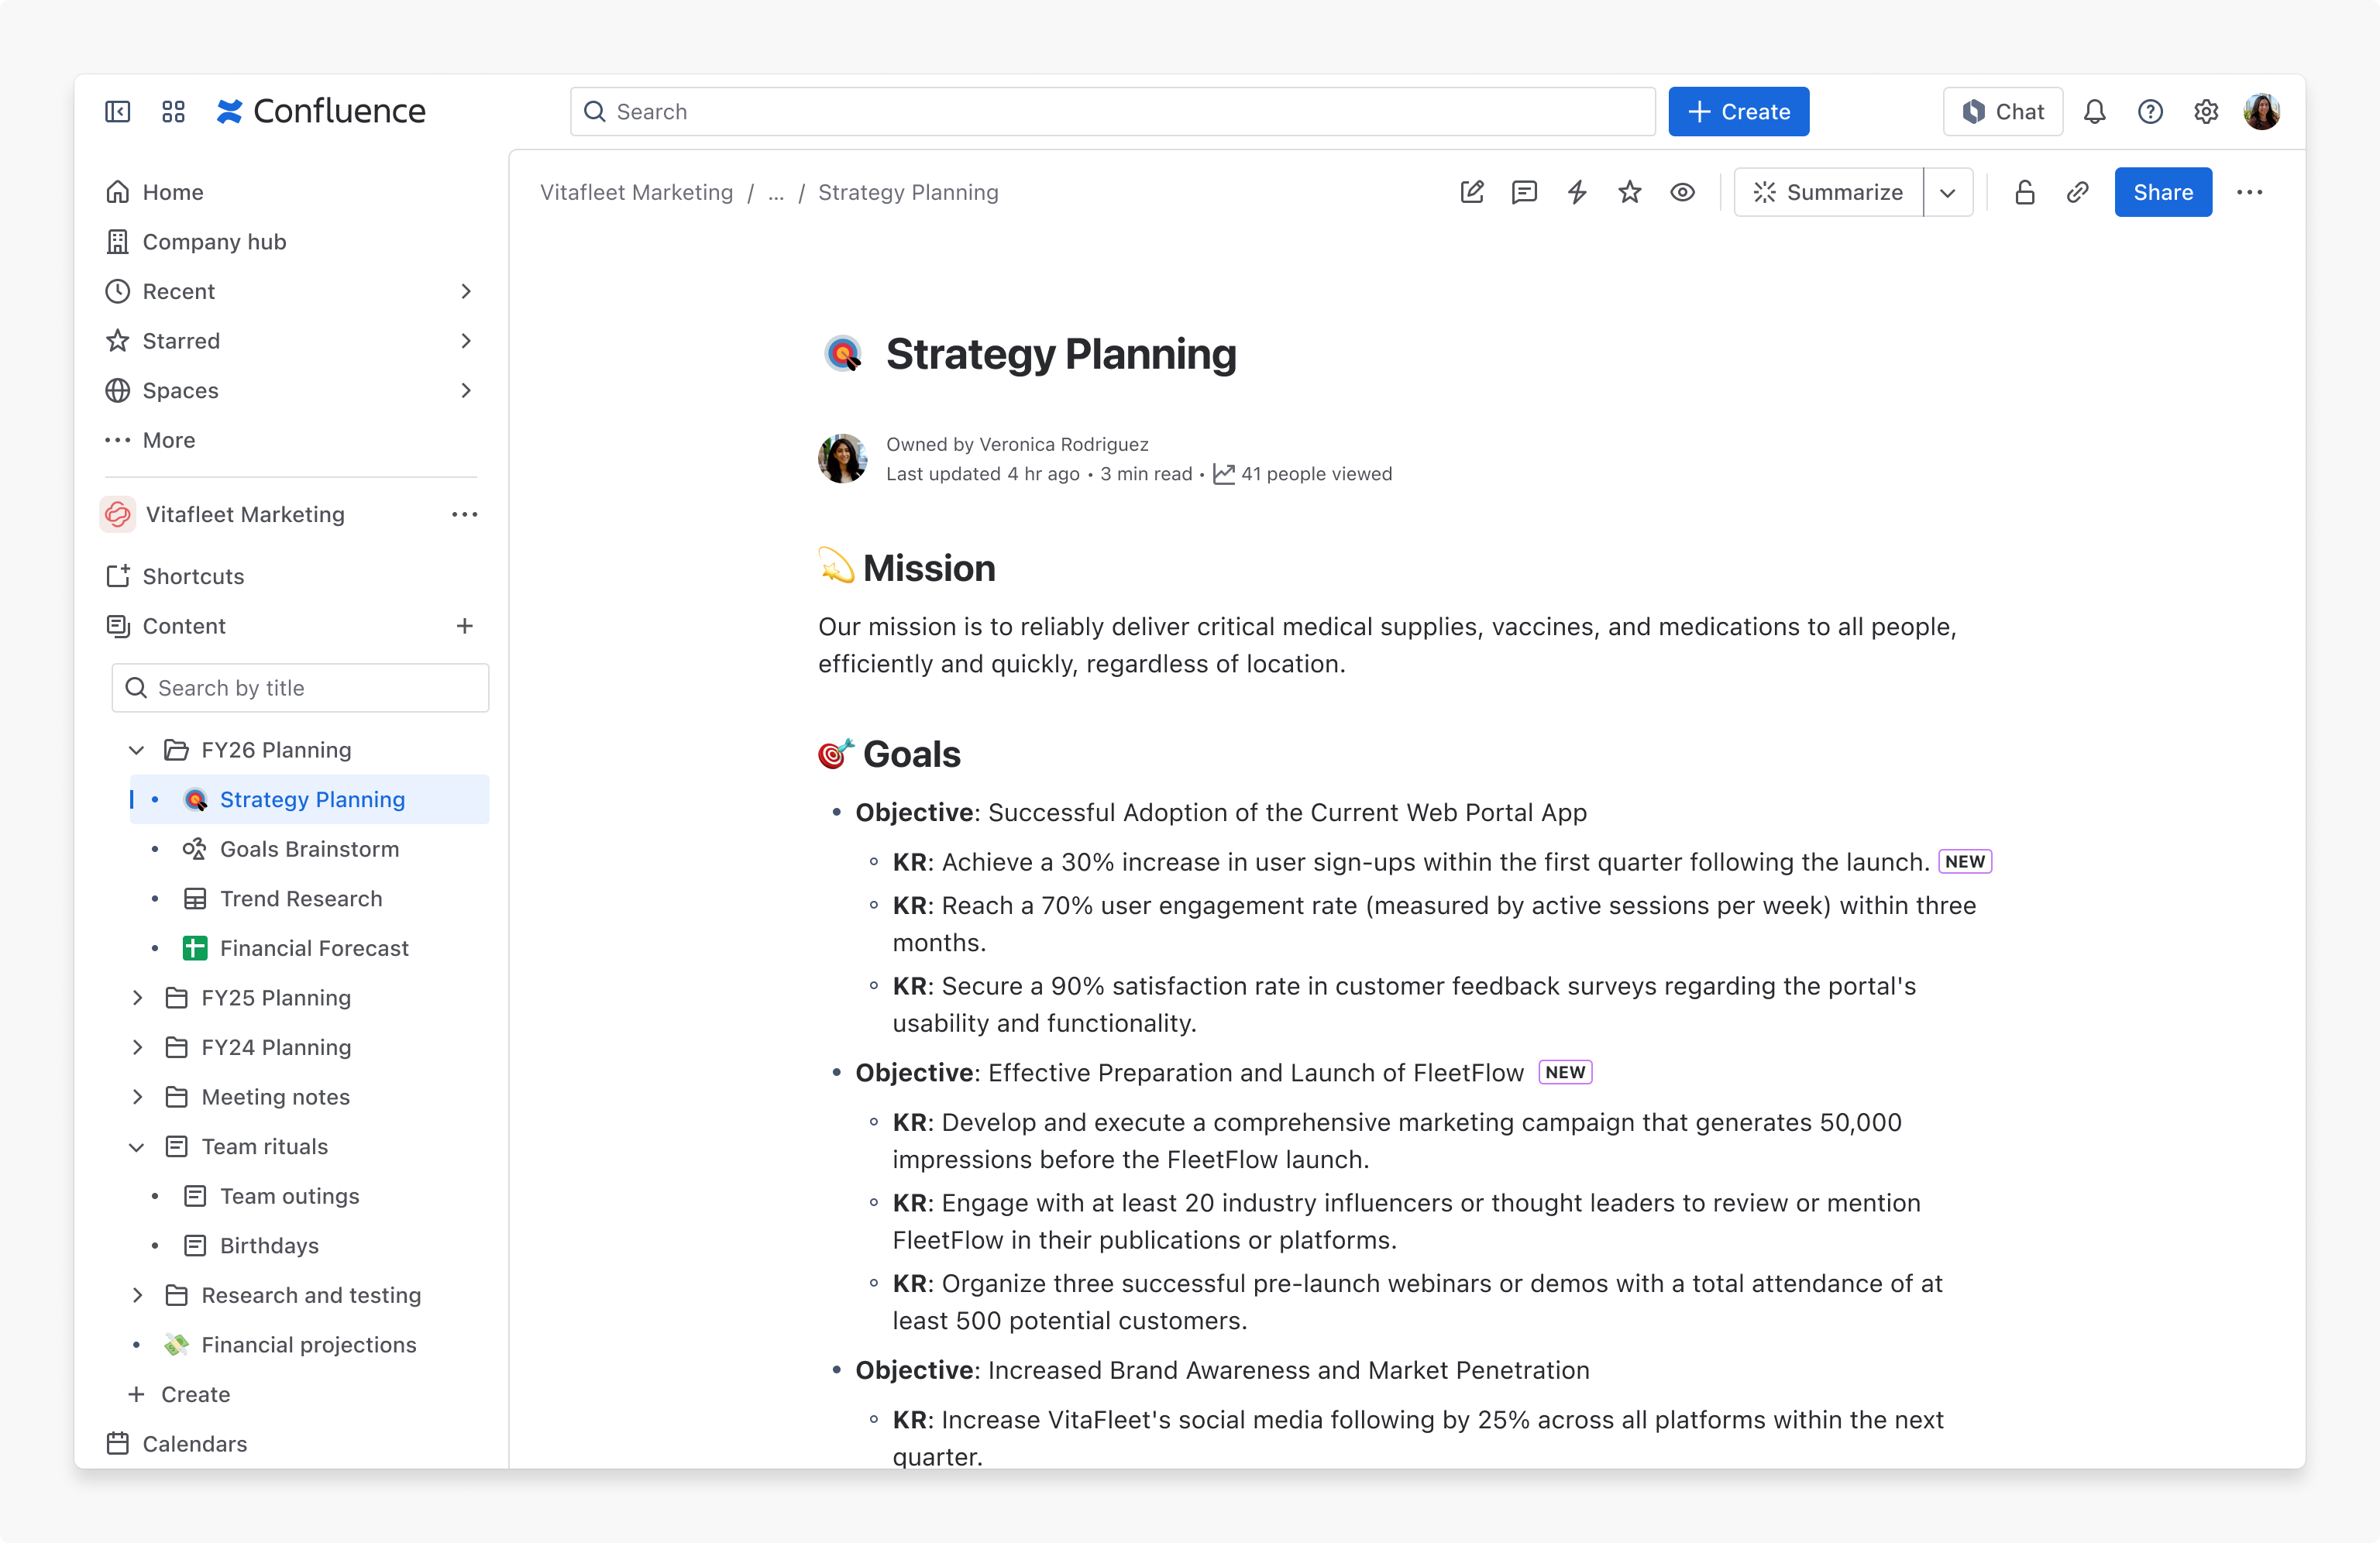Screen dimensions: 2380x1543
Task: Click the automation lightning bolt icon
Action: pos(1577,192)
